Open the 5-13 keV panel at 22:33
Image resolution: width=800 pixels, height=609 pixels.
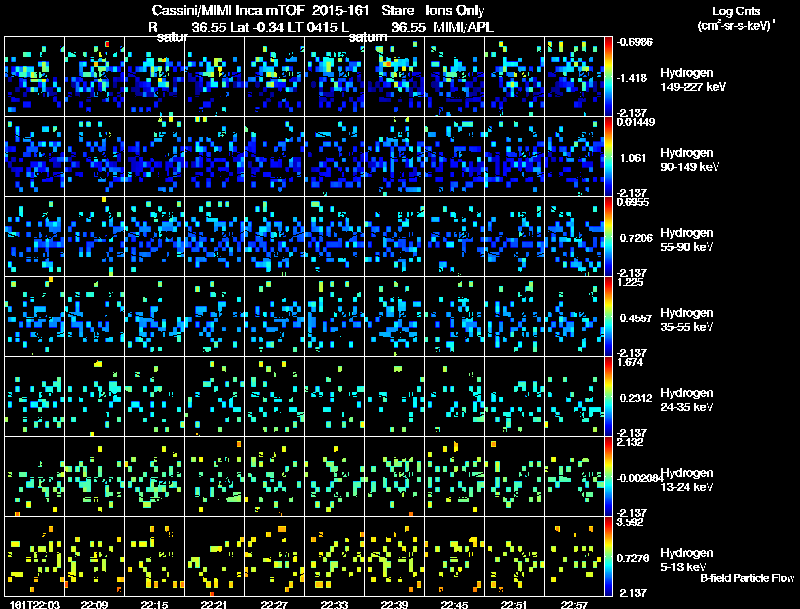(334, 556)
